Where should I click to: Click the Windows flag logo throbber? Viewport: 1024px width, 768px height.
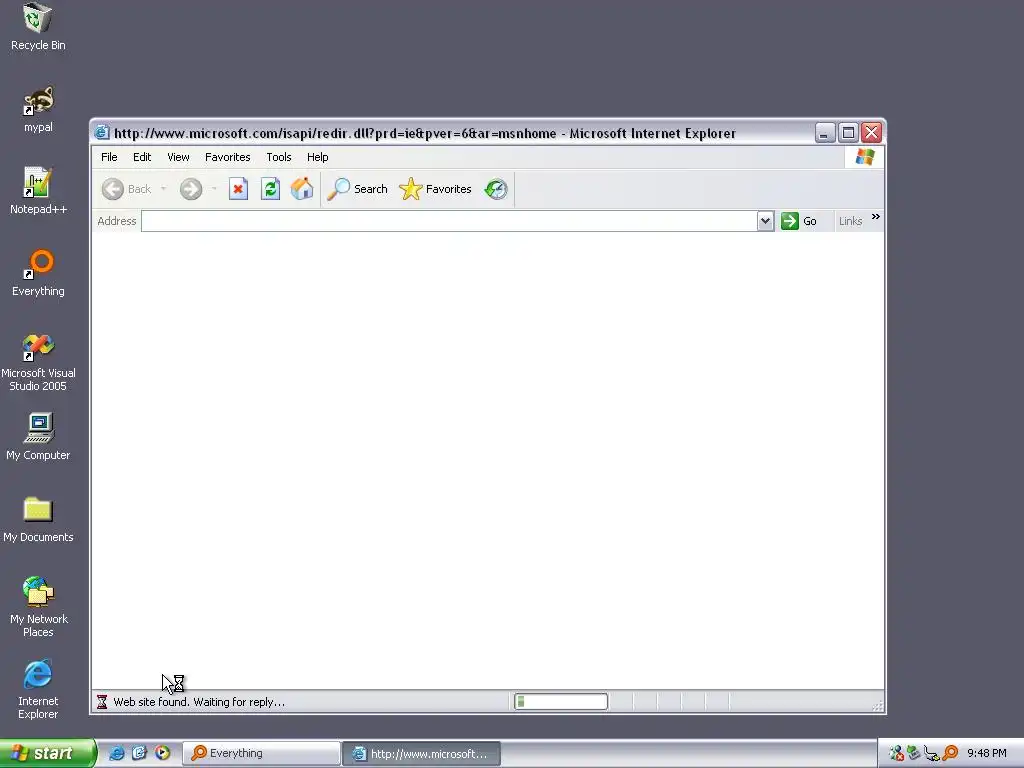[x=865, y=157]
